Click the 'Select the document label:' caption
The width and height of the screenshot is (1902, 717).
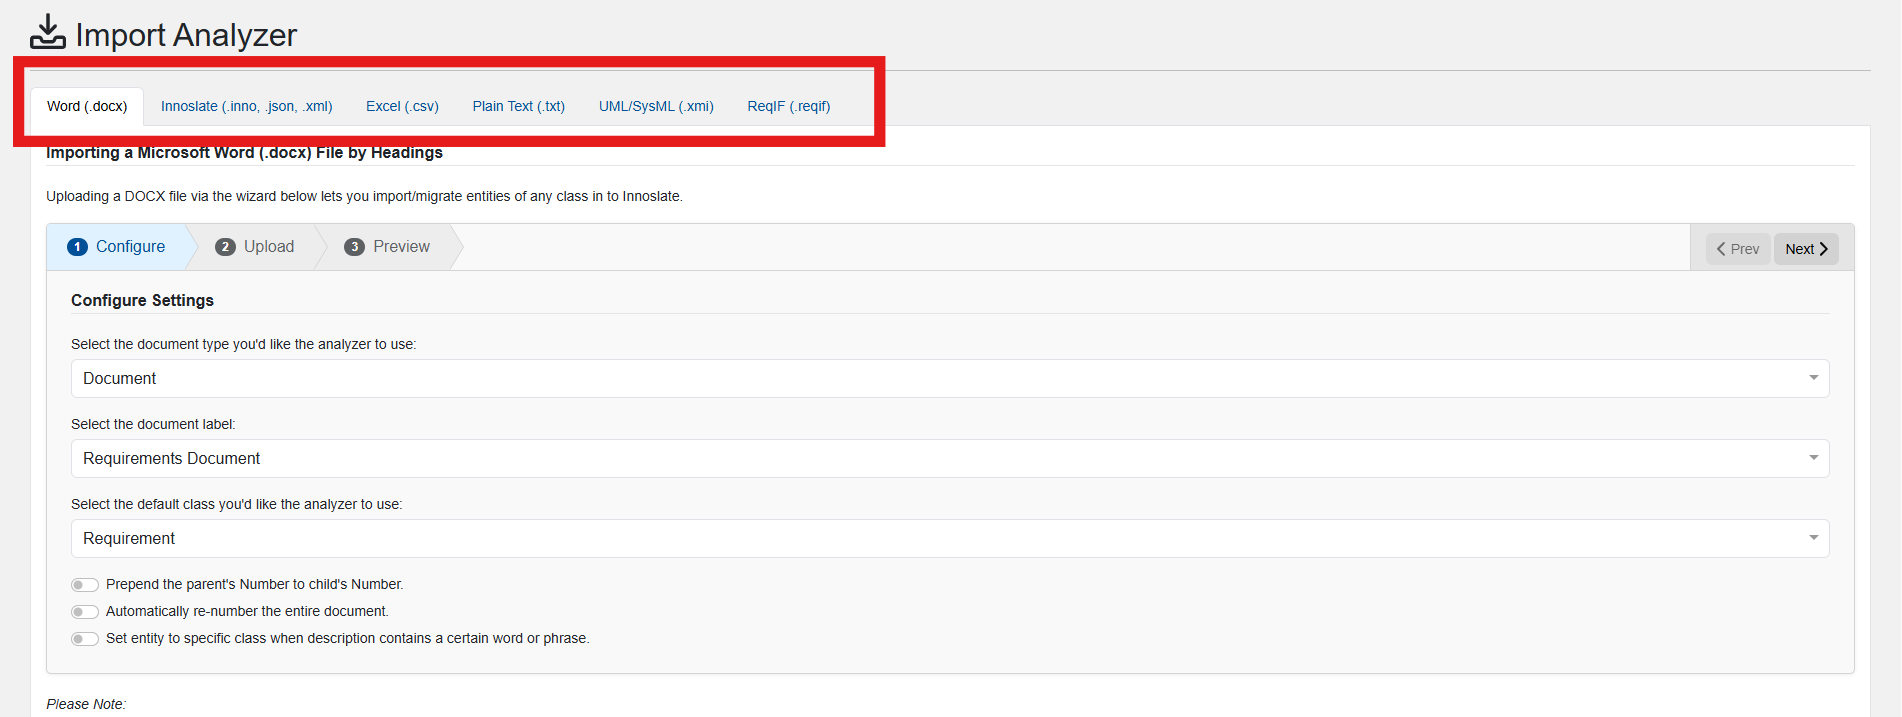[153, 424]
